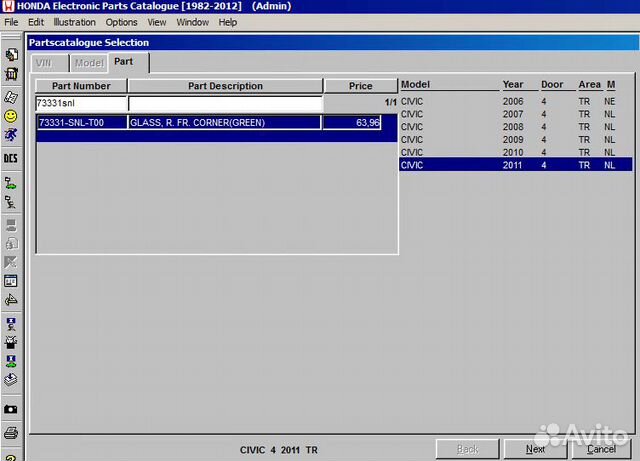Select the CIVIC 2006 model row
The width and height of the screenshot is (640, 461).
click(x=516, y=101)
